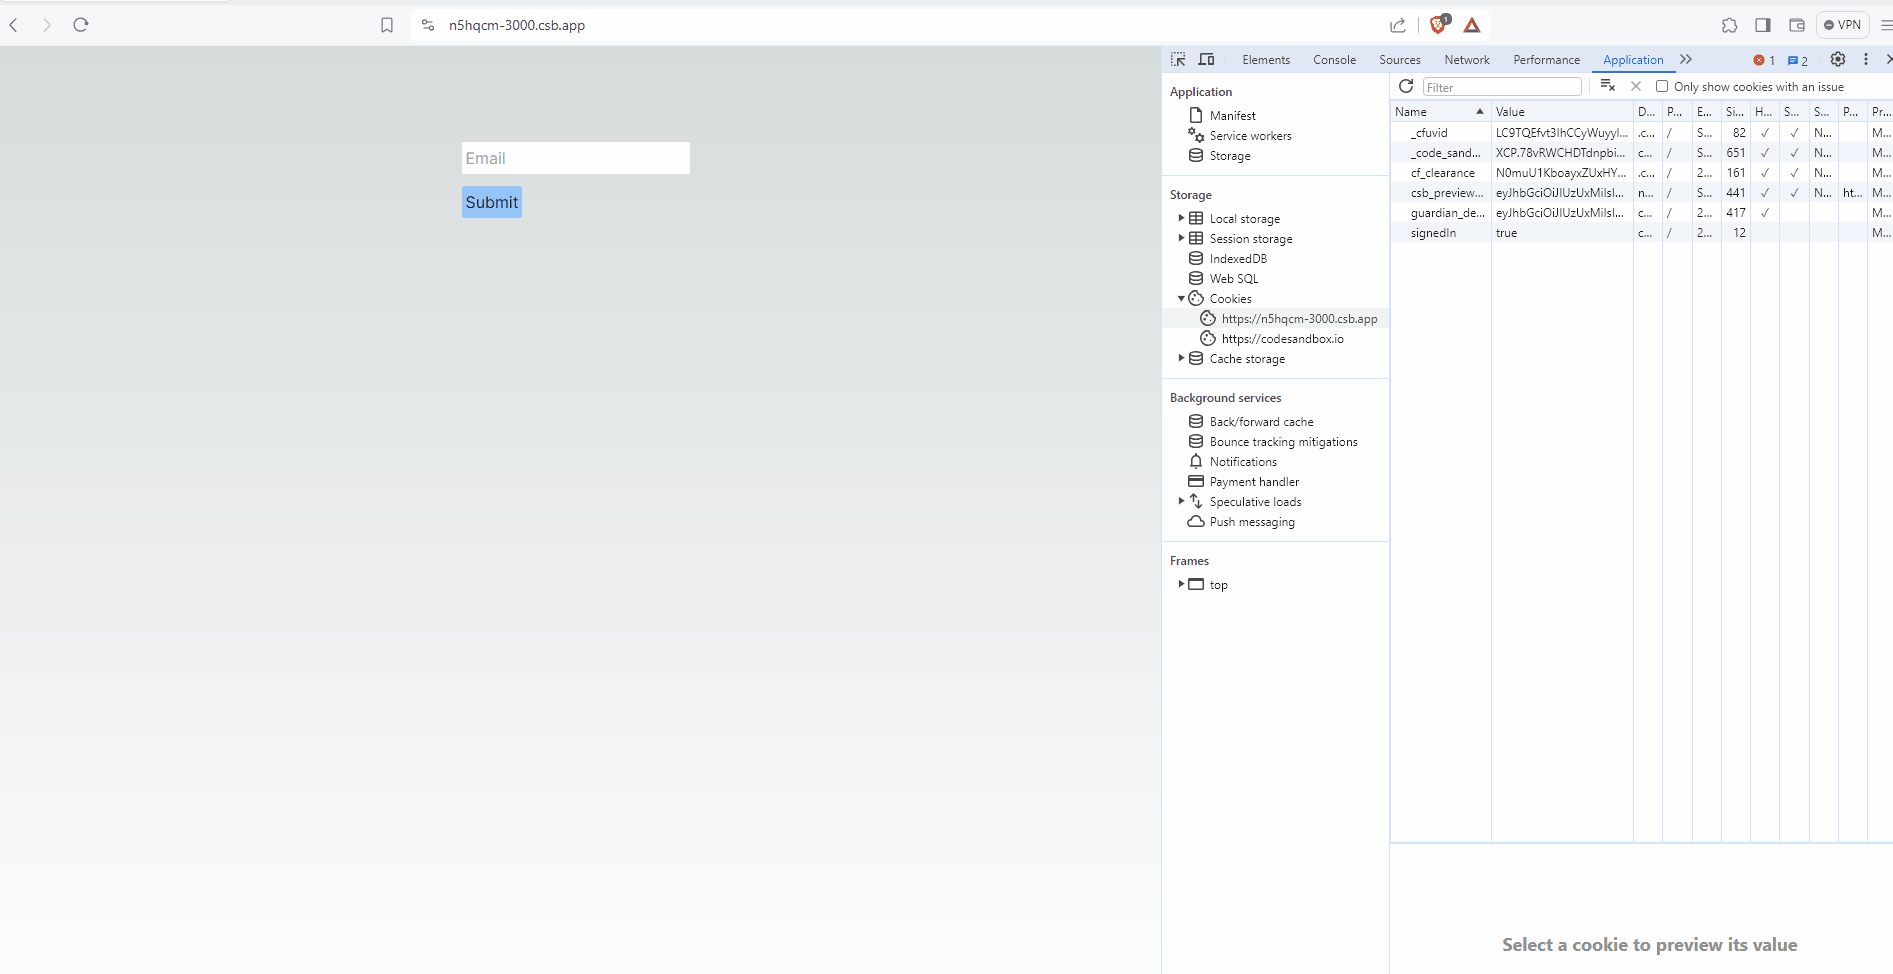The width and height of the screenshot is (1893, 974).
Task: Bookmark this page icon
Action: click(x=387, y=25)
